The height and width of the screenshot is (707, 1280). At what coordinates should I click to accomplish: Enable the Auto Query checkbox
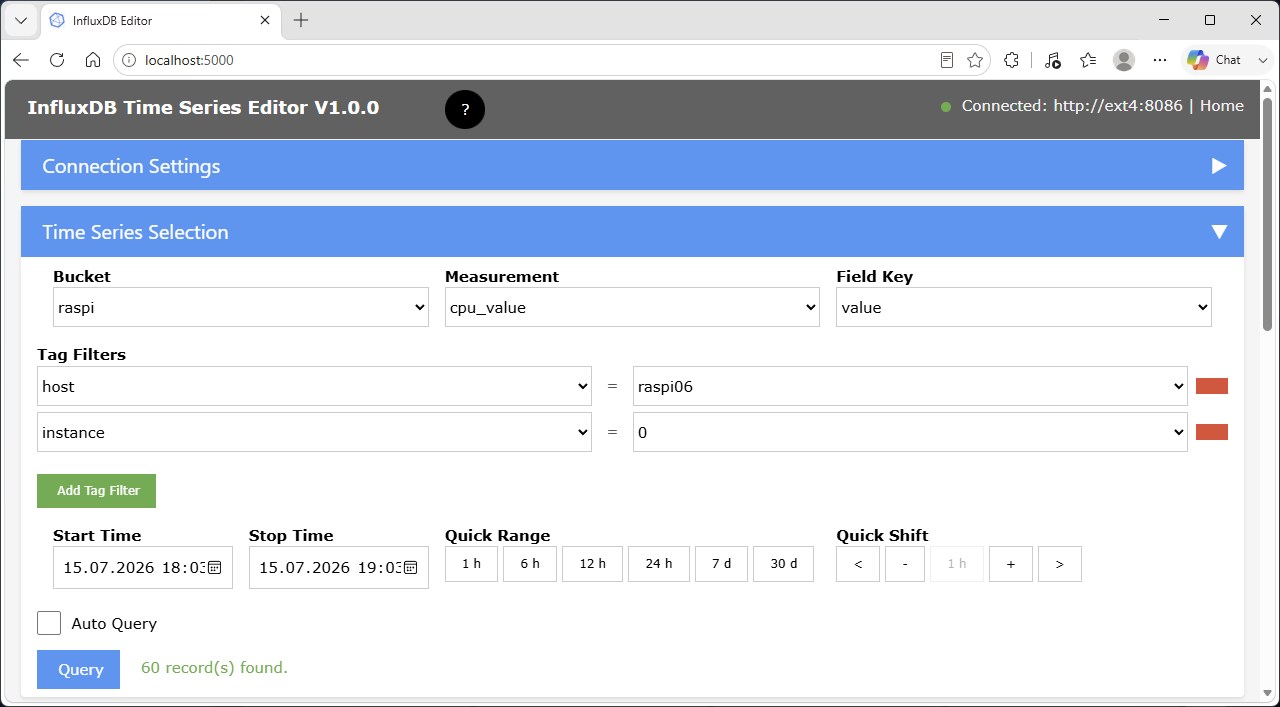(x=49, y=623)
